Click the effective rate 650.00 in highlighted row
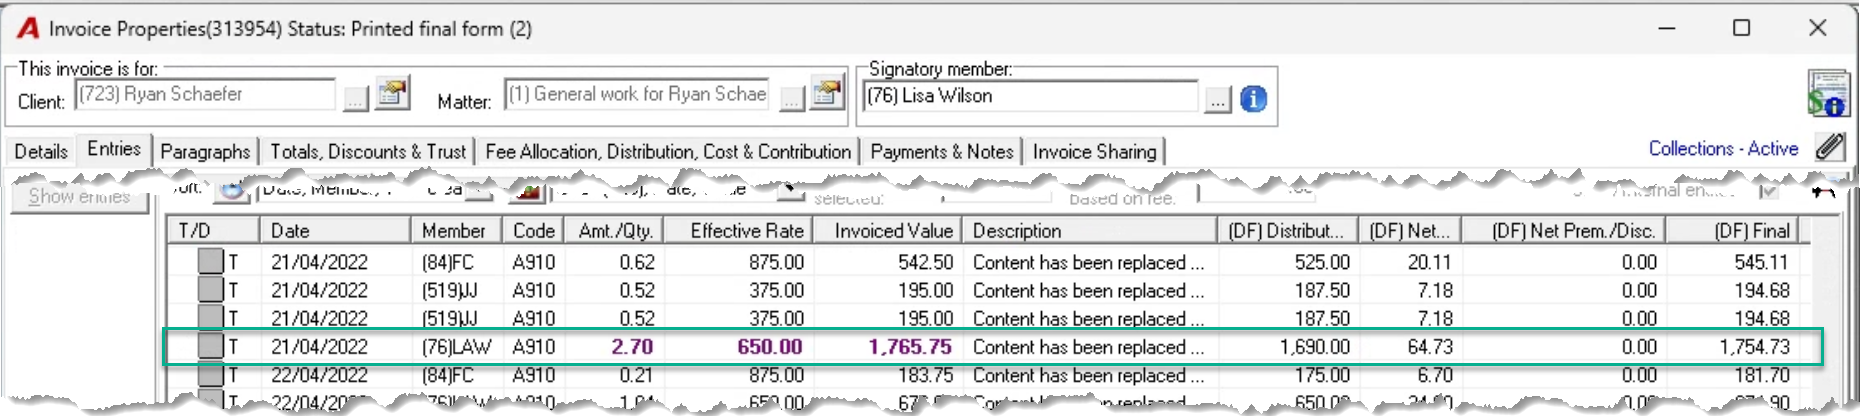1860x416 pixels. click(x=770, y=347)
